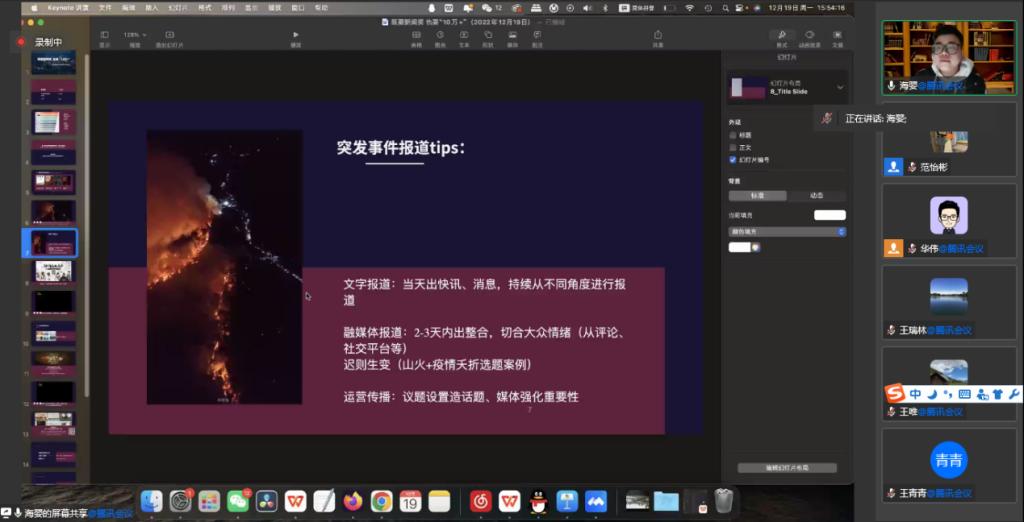Open the Format inspector panel
Viewport: 1024px width, 522px height.
click(x=781, y=36)
